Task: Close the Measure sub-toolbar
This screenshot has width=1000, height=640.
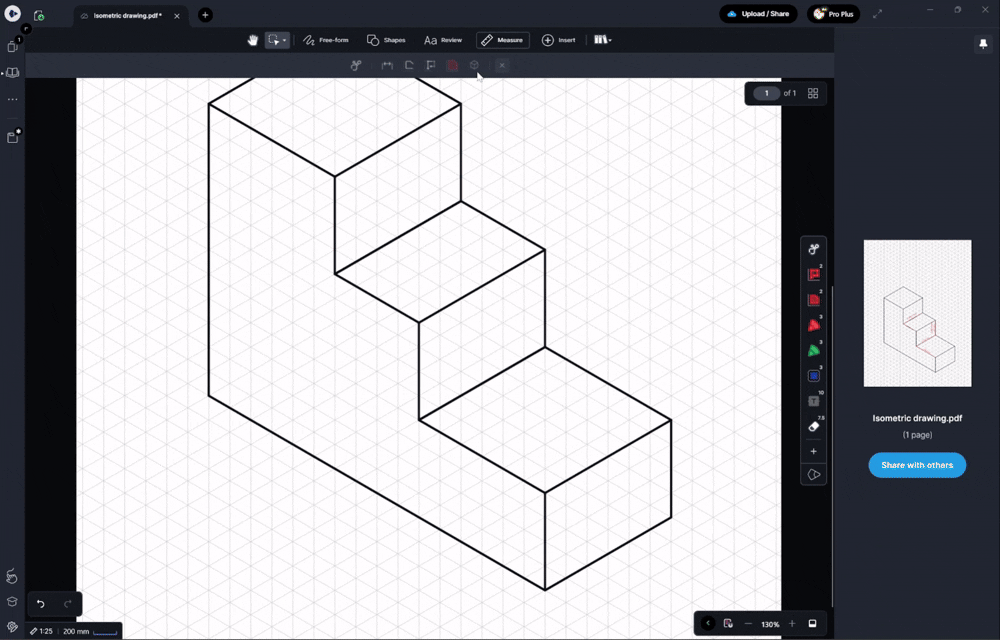Action: (502, 65)
